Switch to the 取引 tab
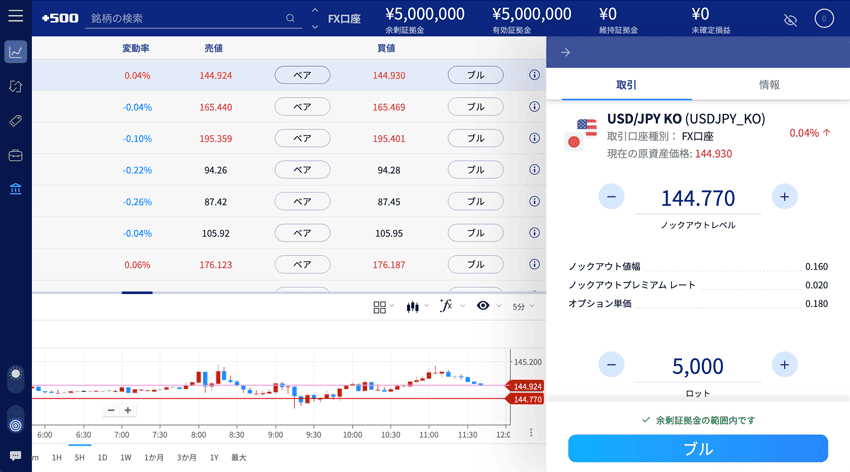The image size is (850, 472). click(626, 85)
